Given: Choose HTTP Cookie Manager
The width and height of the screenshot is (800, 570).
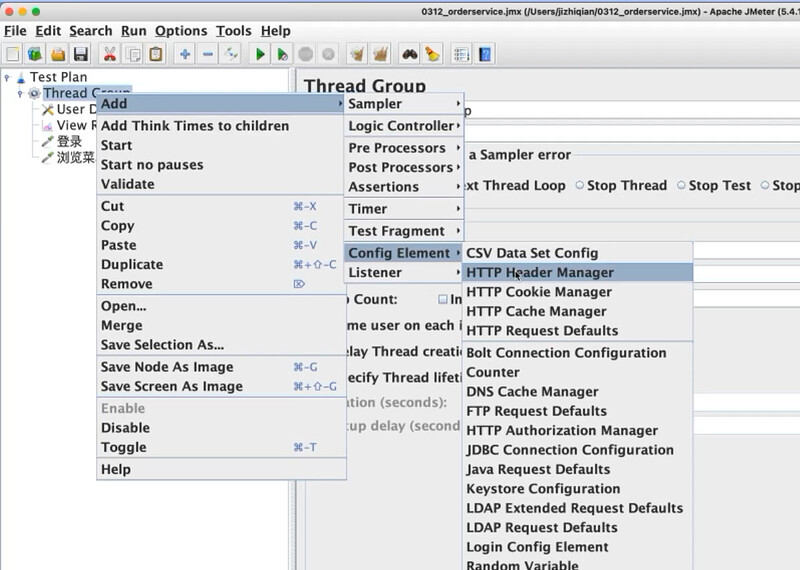Looking at the screenshot, I should (x=578, y=292).
